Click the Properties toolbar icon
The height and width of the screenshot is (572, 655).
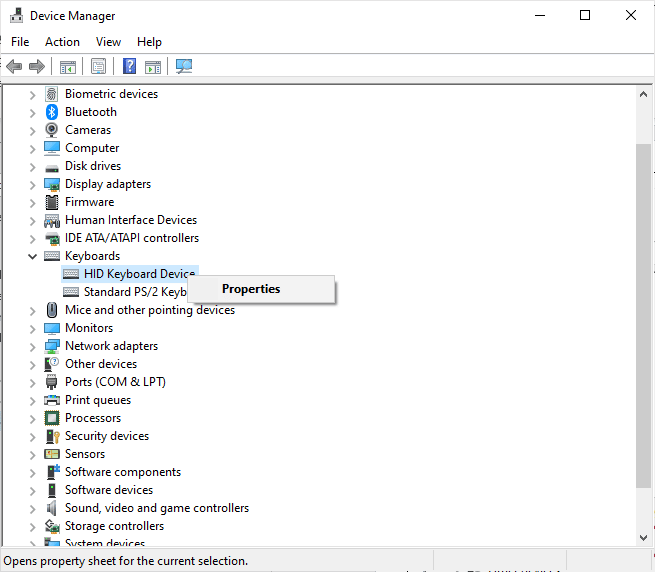pos(99,66)
